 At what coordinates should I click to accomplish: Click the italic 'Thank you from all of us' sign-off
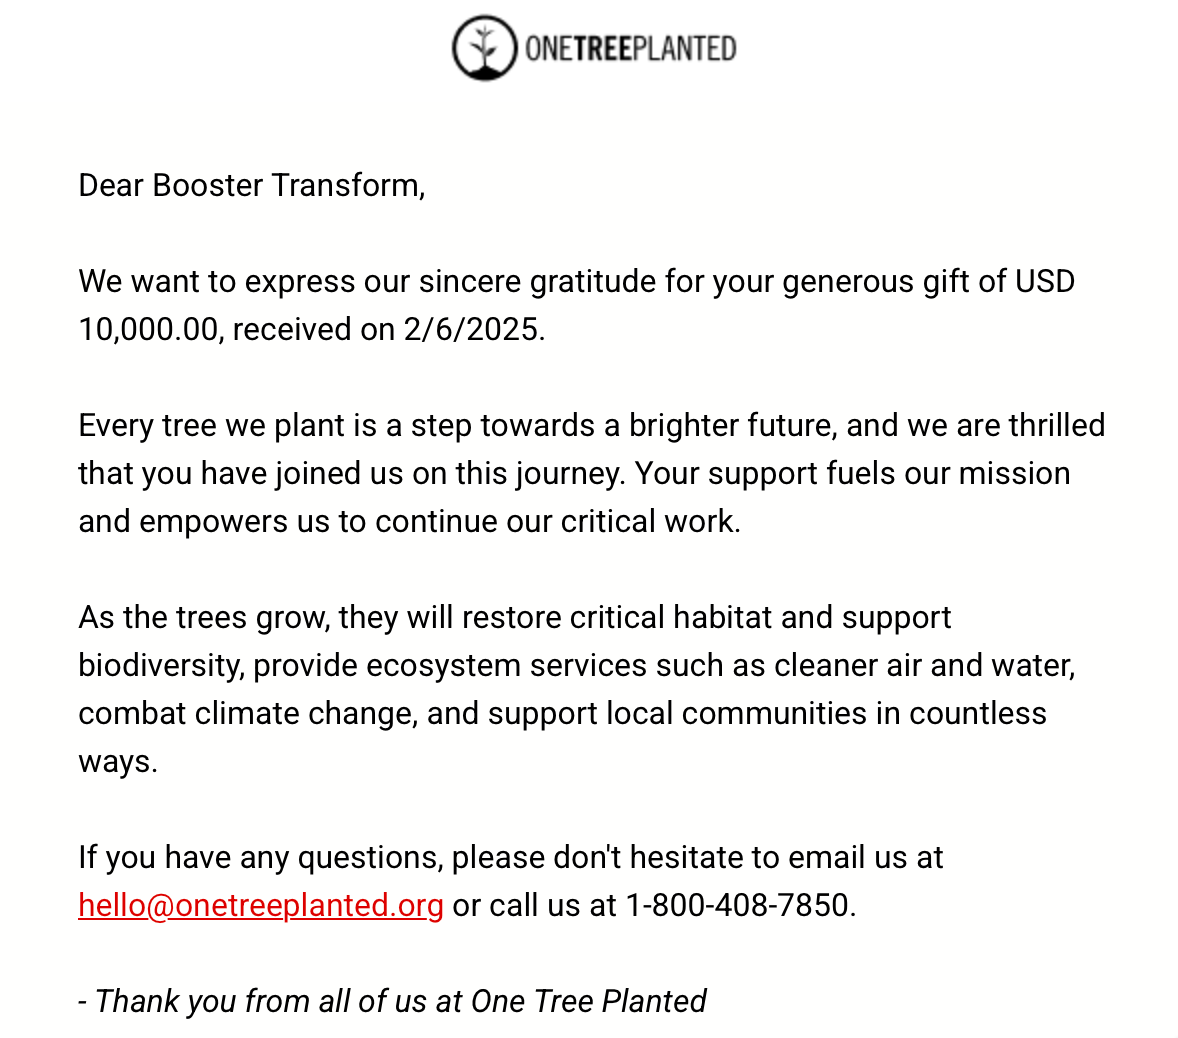tap(261, 1002)
